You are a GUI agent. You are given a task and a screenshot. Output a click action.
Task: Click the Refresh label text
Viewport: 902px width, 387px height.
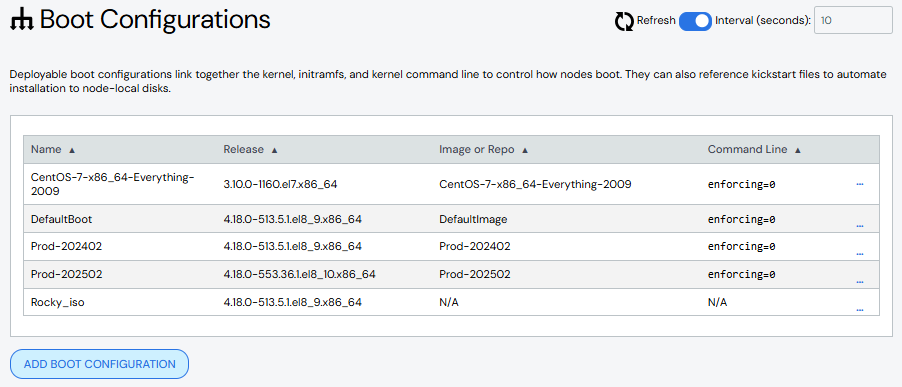point(656,21)
